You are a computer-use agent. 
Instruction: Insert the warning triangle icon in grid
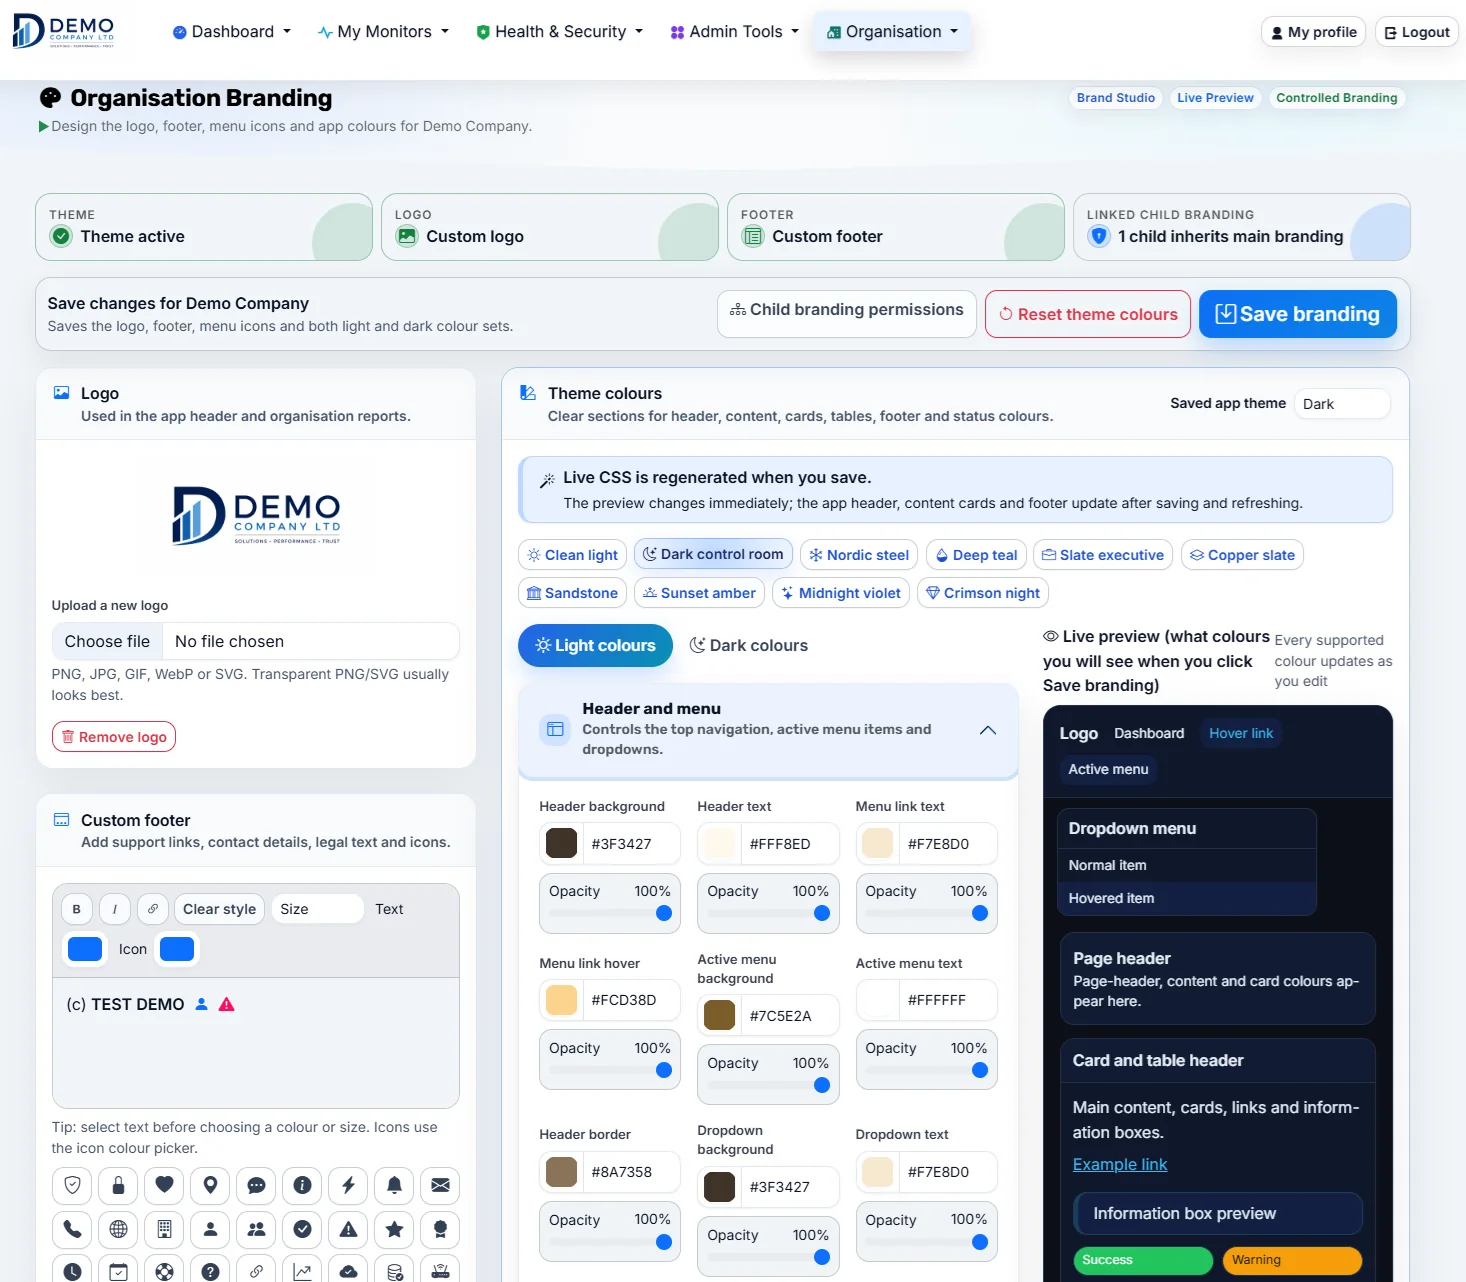tap(348, 1229)
